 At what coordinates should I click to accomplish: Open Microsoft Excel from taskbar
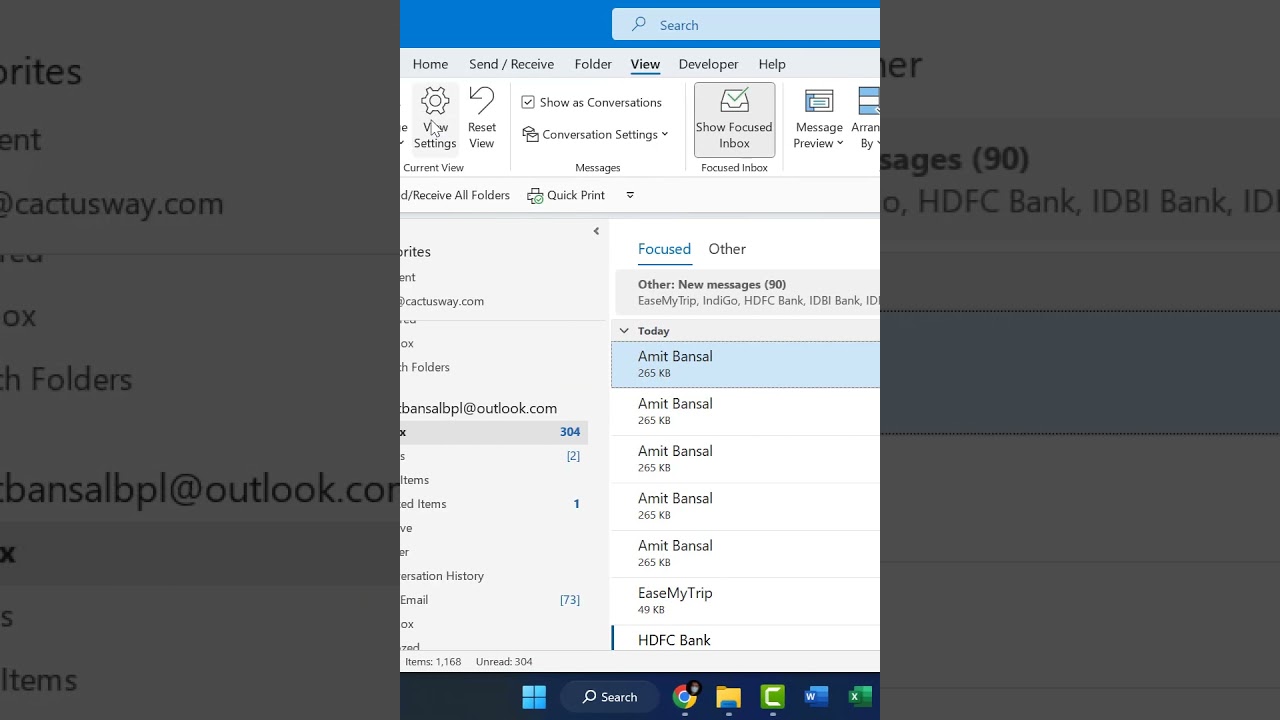point(860,697)
